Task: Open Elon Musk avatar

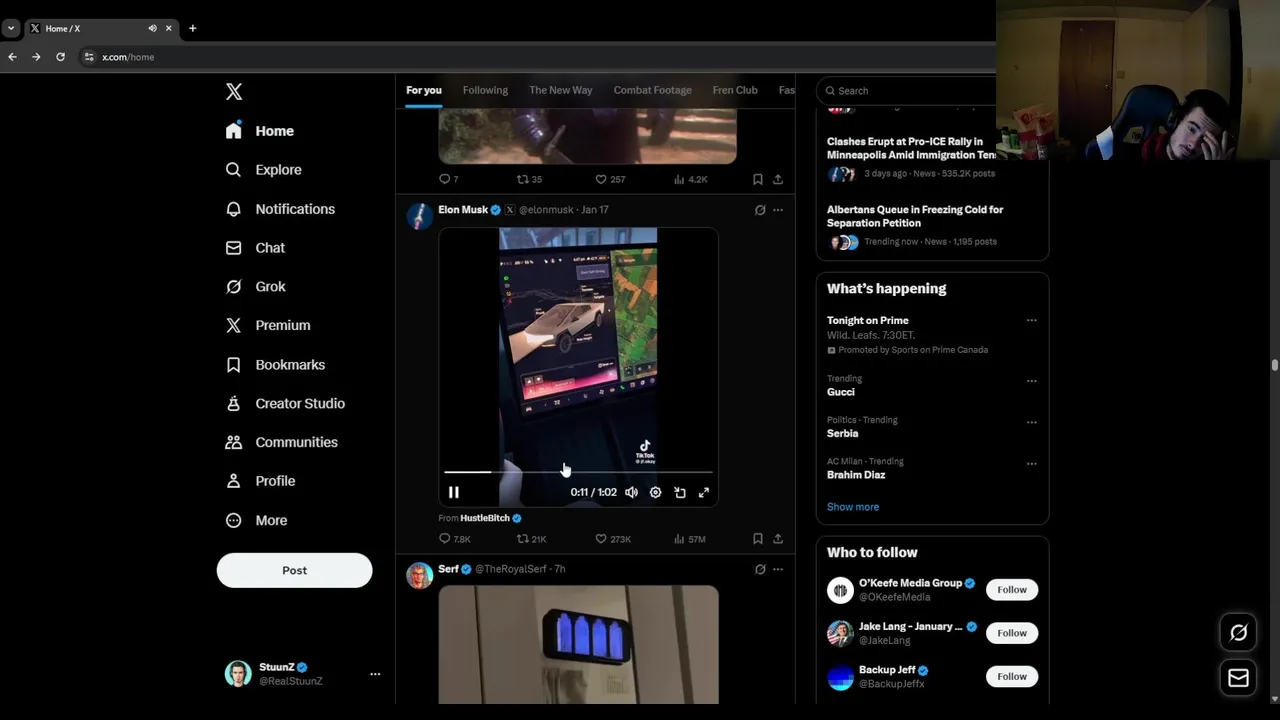Action: pos(420,216)
